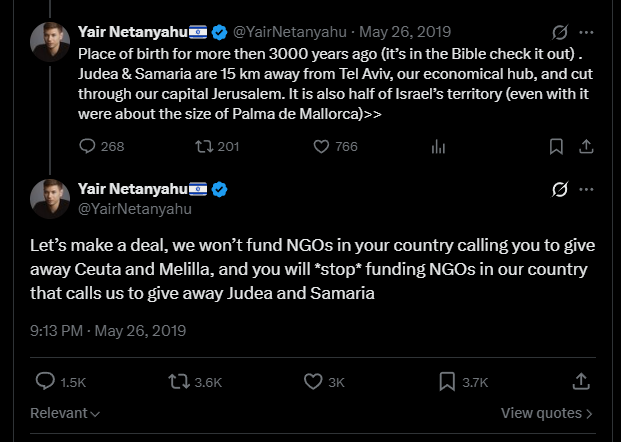The width and height of the screenshot is (621, 442).
Task: Open the @YairNetanyahu handle on main tweet
Action: [135, 209]
